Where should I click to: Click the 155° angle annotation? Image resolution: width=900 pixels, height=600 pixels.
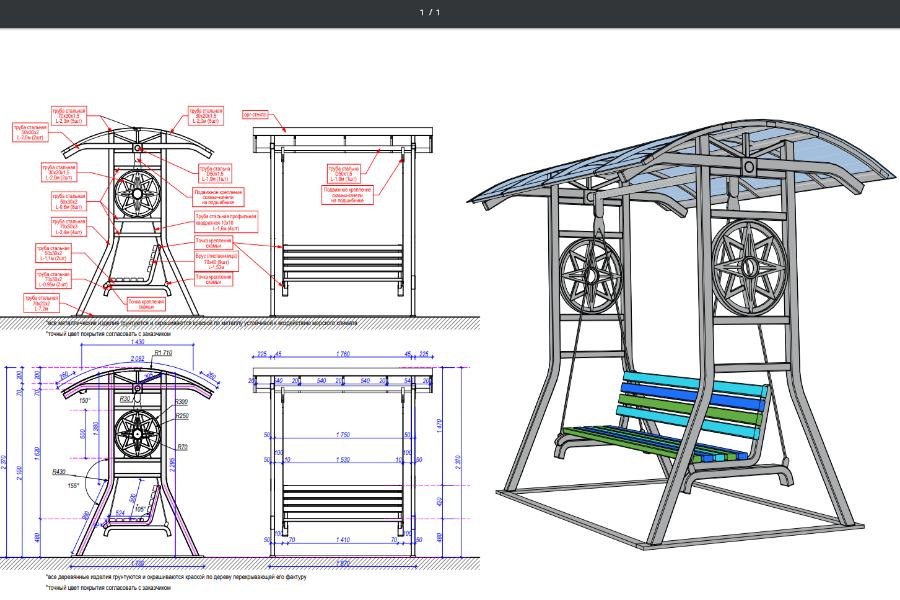73,485
